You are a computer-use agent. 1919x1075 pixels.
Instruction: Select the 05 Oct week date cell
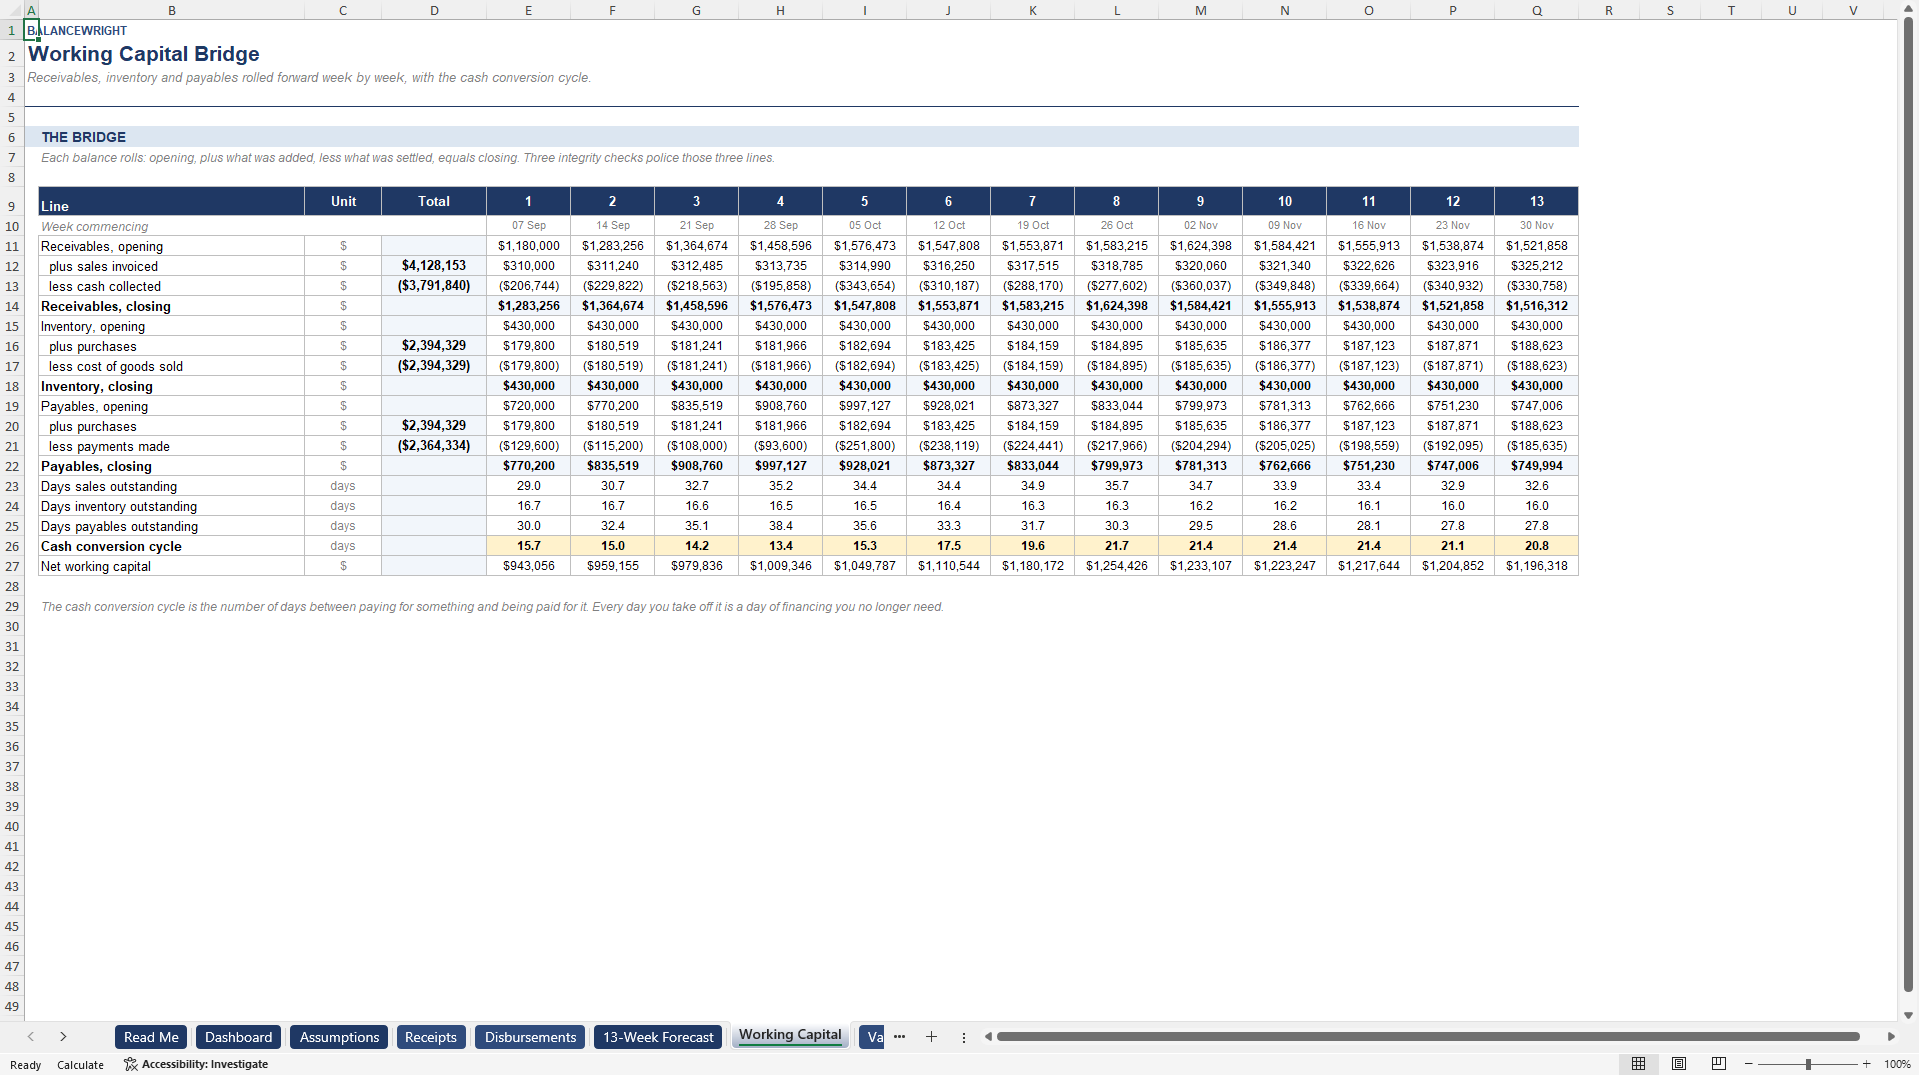pyautogui.click(x=865, y=226)
